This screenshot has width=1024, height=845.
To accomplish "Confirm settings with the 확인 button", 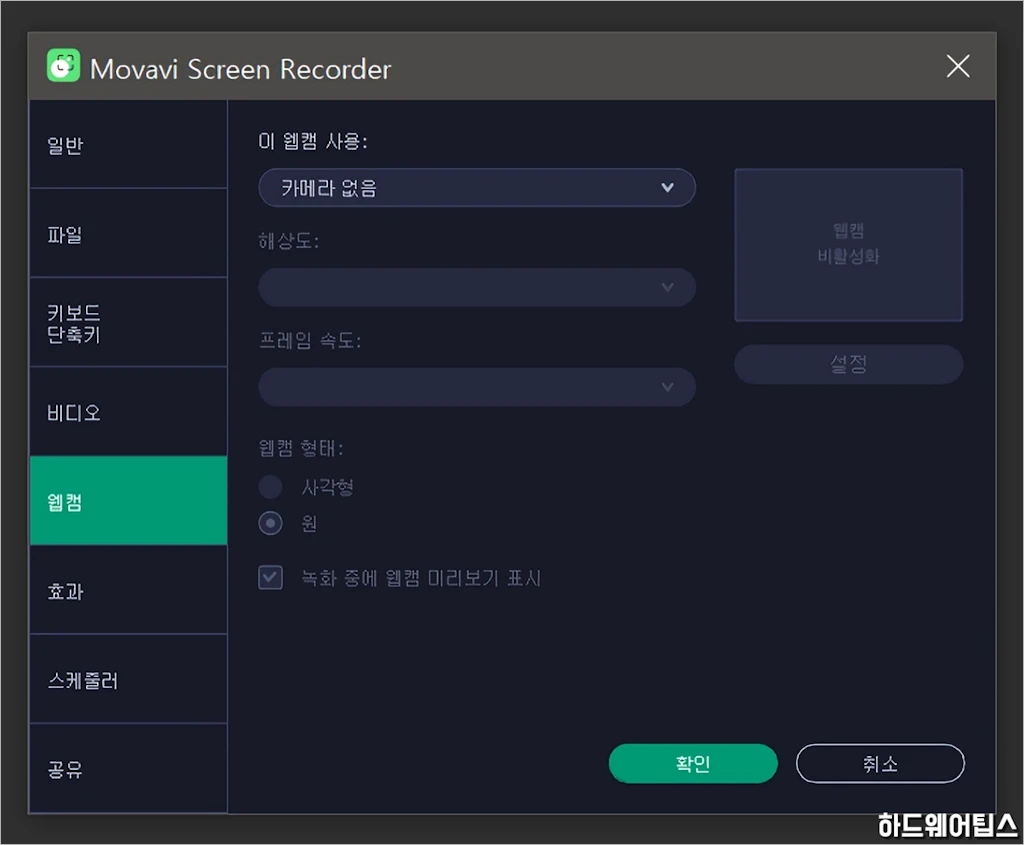I will point(692,764).
